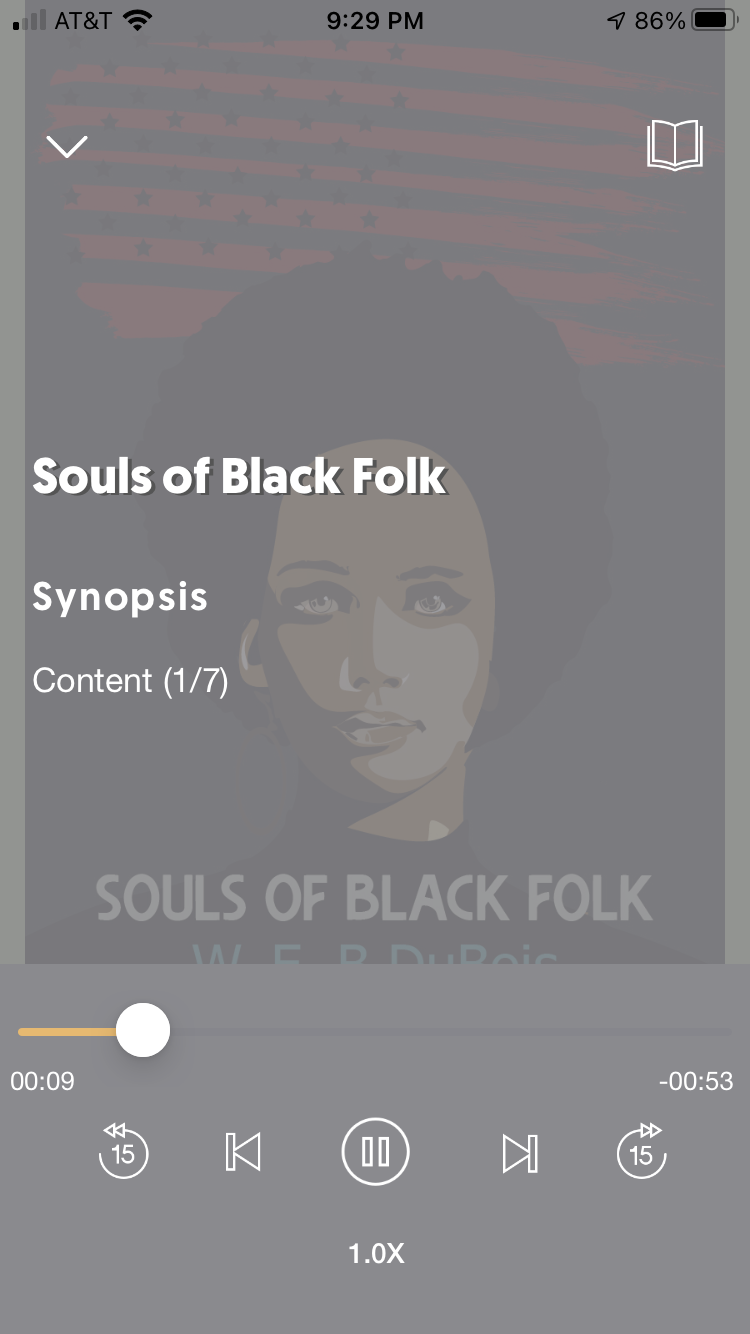Tap the Content (1/7) label

[x=130, y=681]
